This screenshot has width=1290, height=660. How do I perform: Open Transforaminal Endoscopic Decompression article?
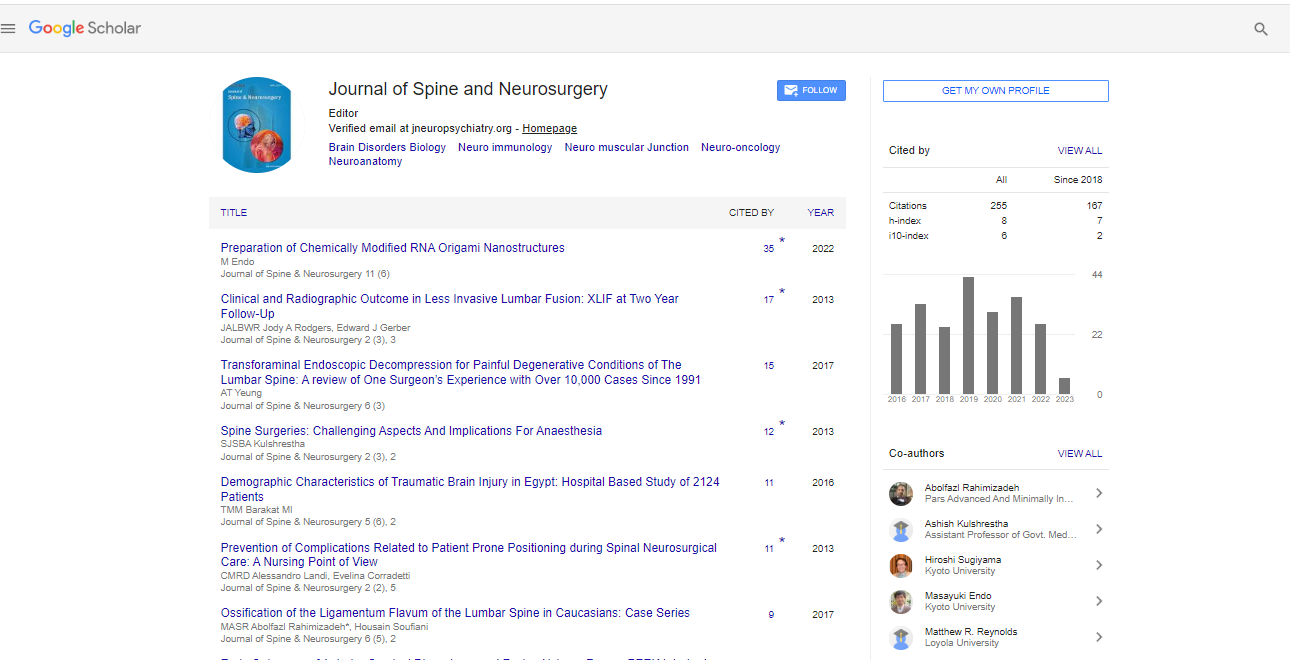point(461,372)
